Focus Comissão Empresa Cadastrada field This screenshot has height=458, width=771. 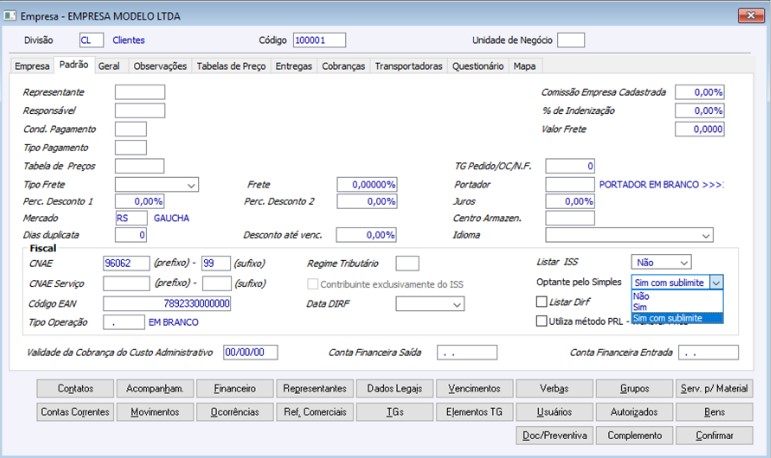tap(700, 92)
